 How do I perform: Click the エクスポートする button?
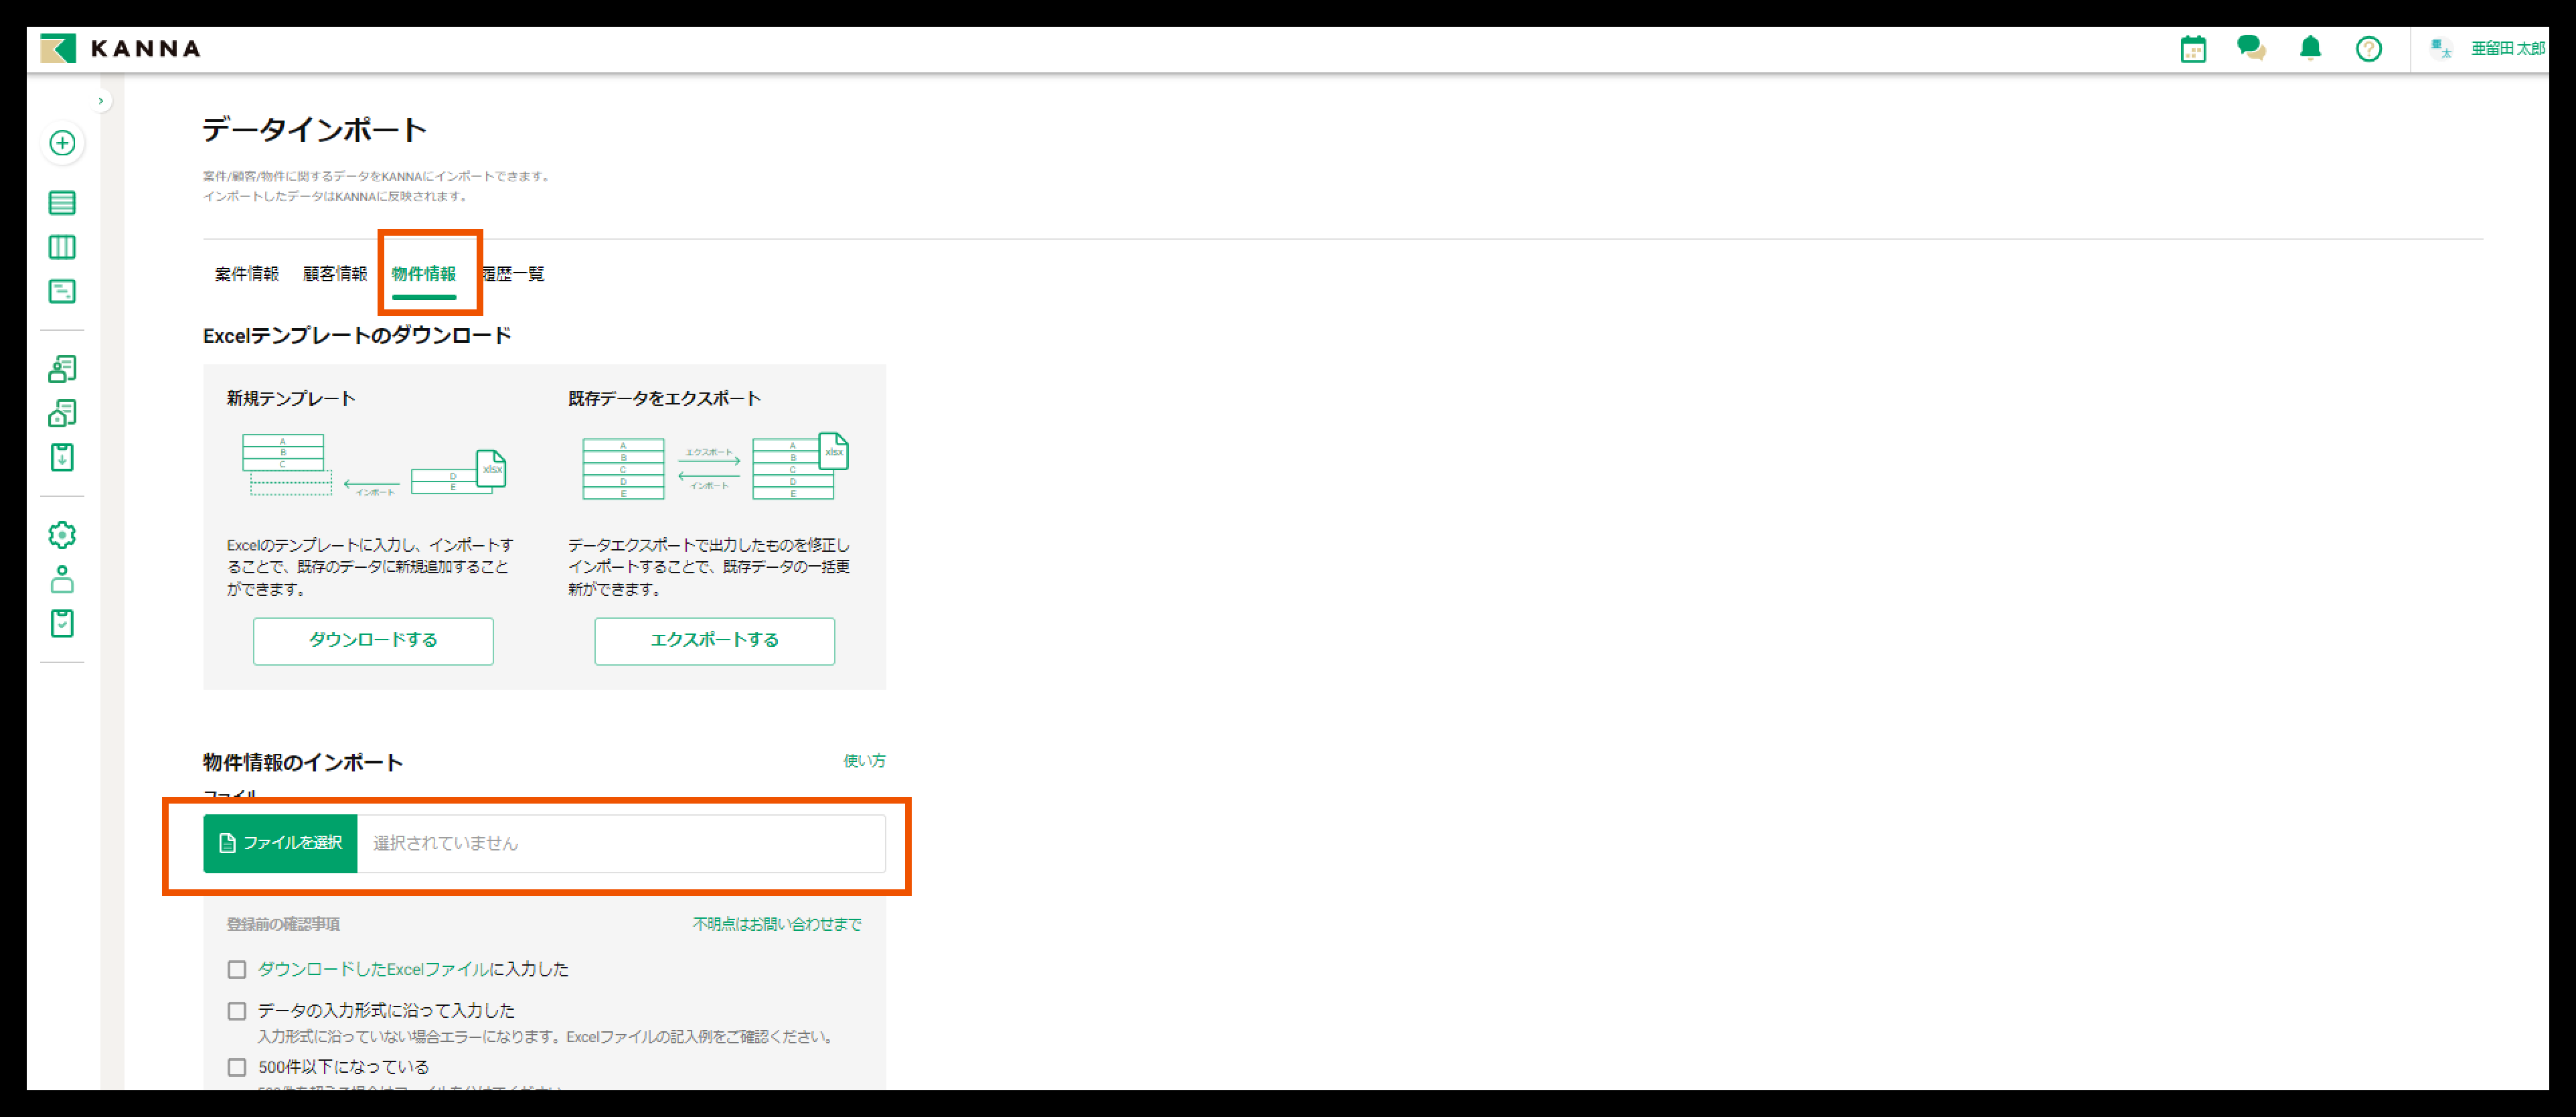click(714, 640)
